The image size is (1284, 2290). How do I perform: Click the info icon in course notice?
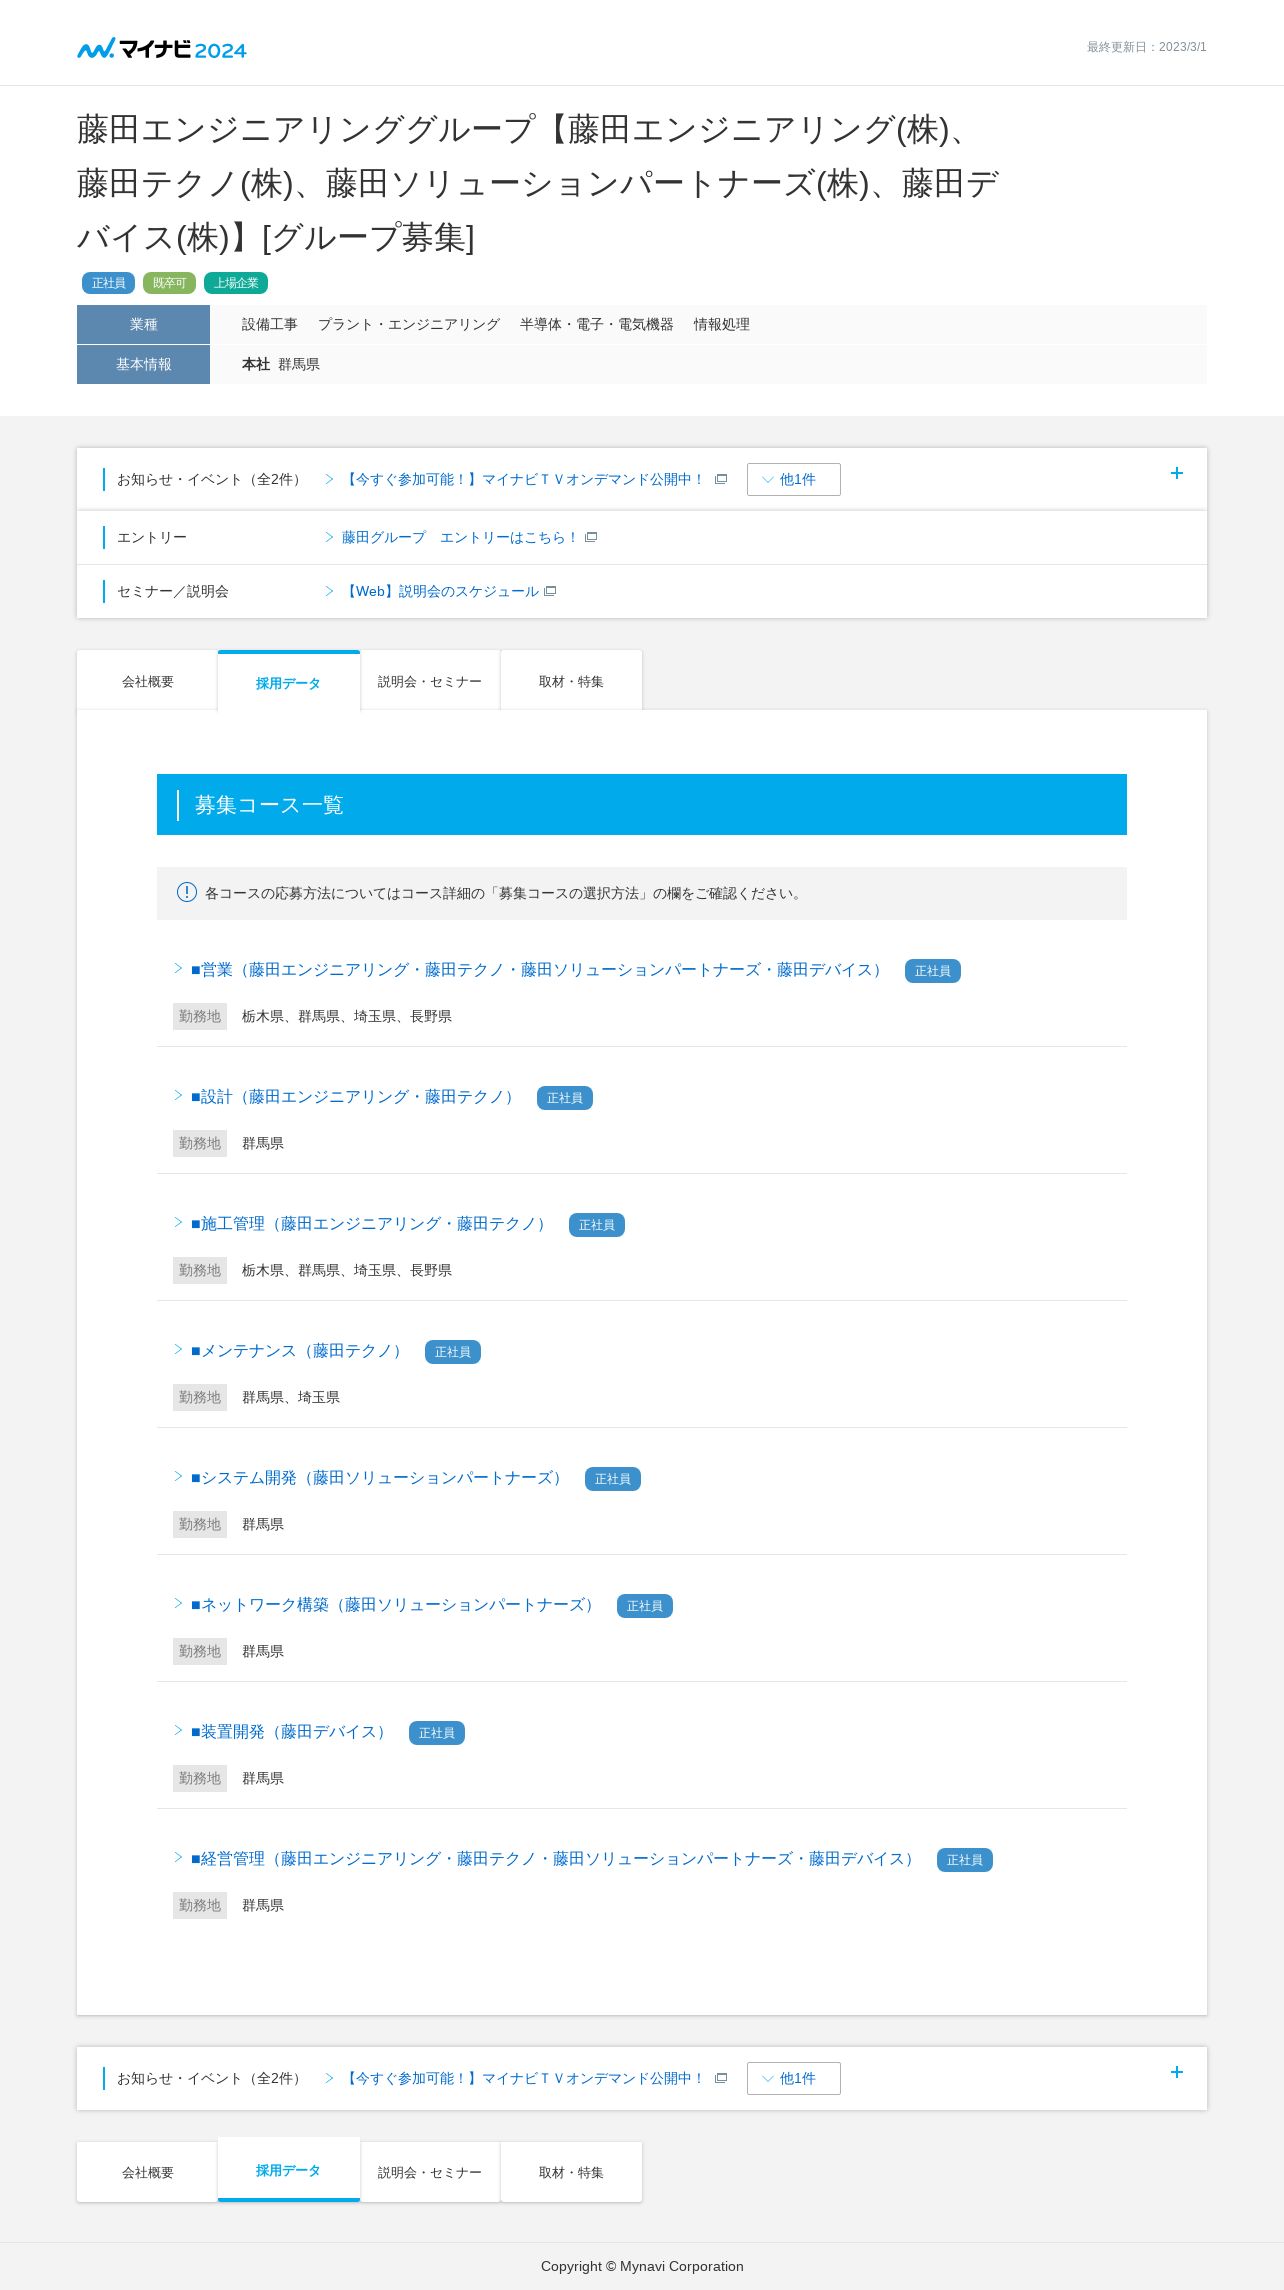pyautogui.click(x=187, y=892)
